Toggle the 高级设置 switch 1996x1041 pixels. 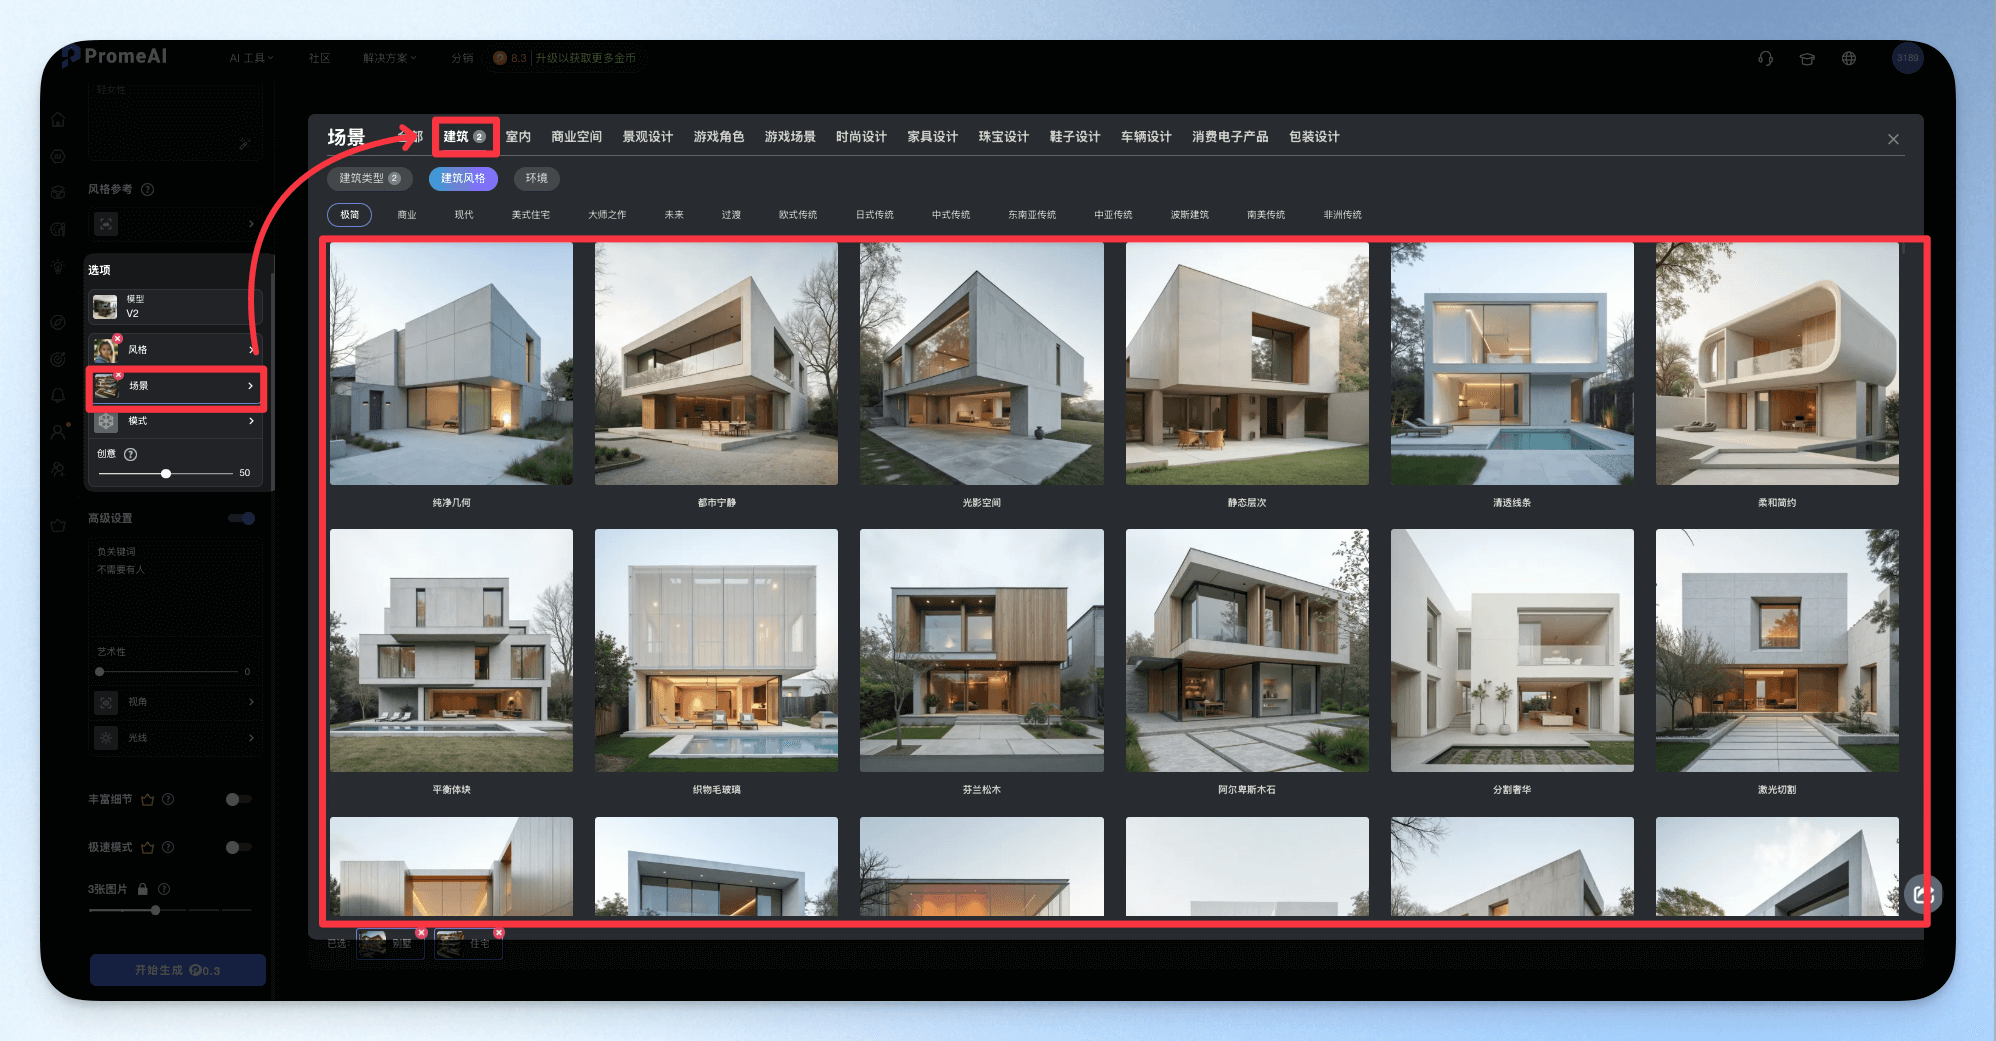(x=241, y=518)
